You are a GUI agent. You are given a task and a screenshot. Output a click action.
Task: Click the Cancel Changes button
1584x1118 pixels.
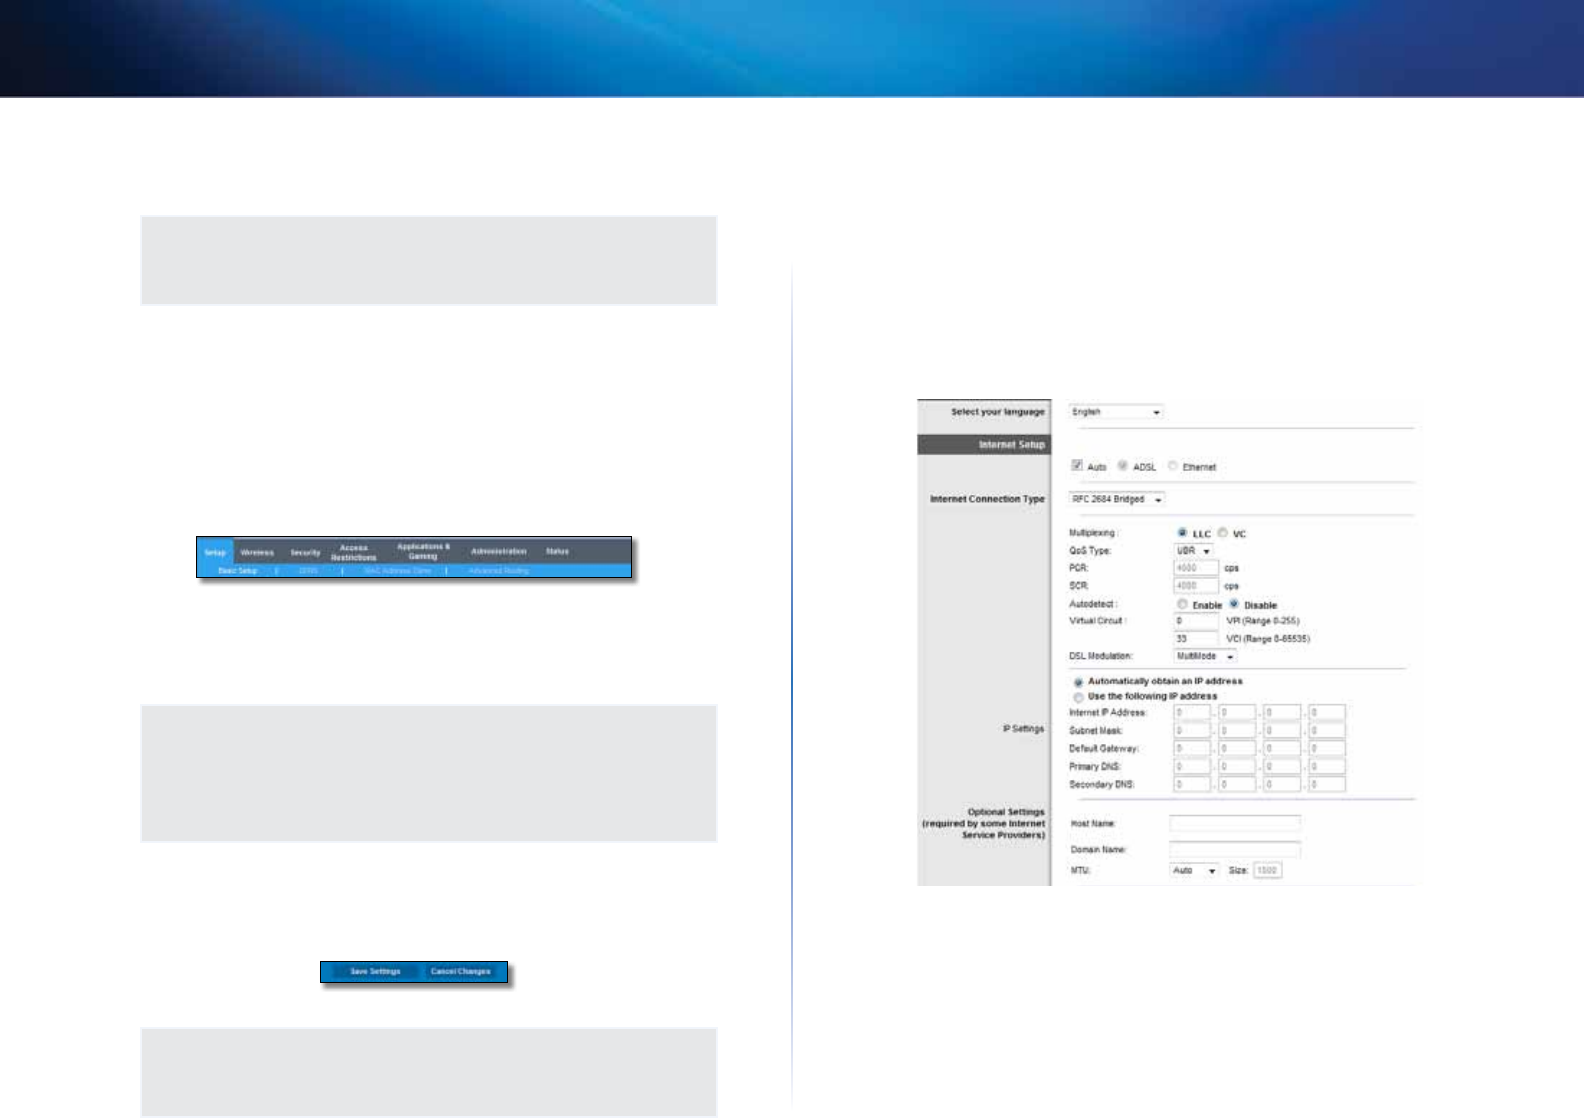(460, 972)
